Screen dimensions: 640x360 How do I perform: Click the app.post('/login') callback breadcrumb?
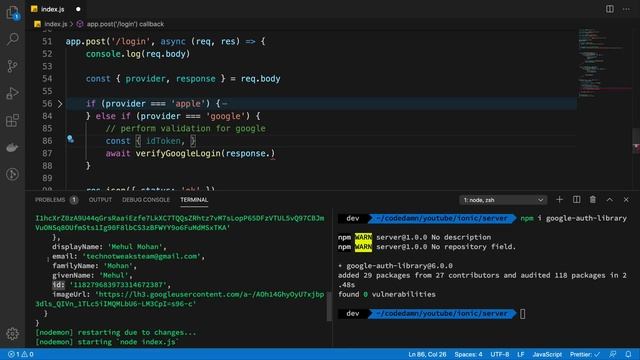tap(125, 24)
